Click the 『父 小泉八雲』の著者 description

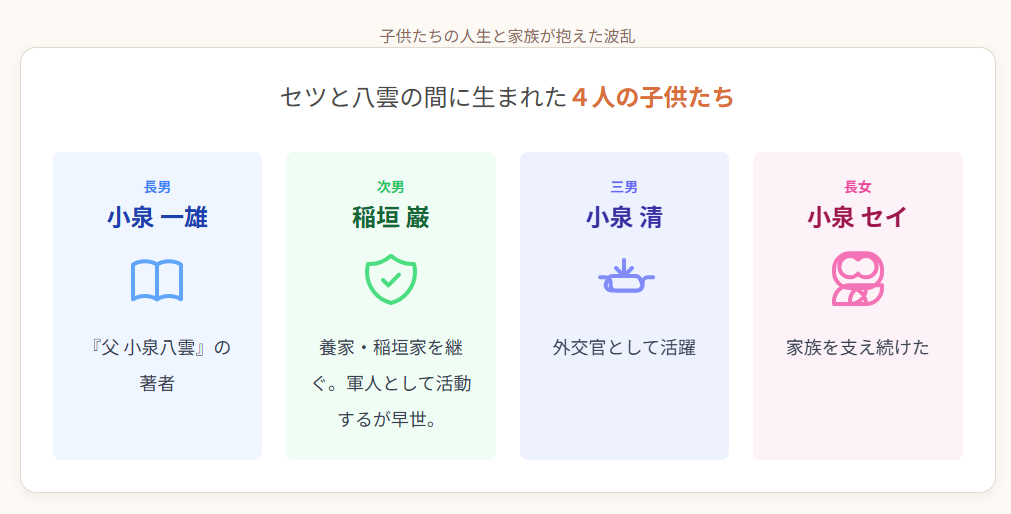(x=157, y=365)
